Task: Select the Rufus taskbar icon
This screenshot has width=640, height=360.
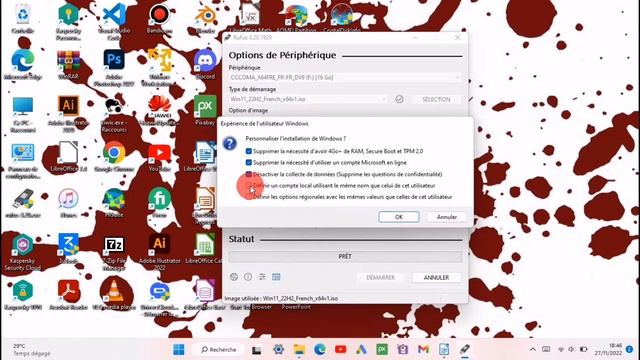Action: point(465,349)
